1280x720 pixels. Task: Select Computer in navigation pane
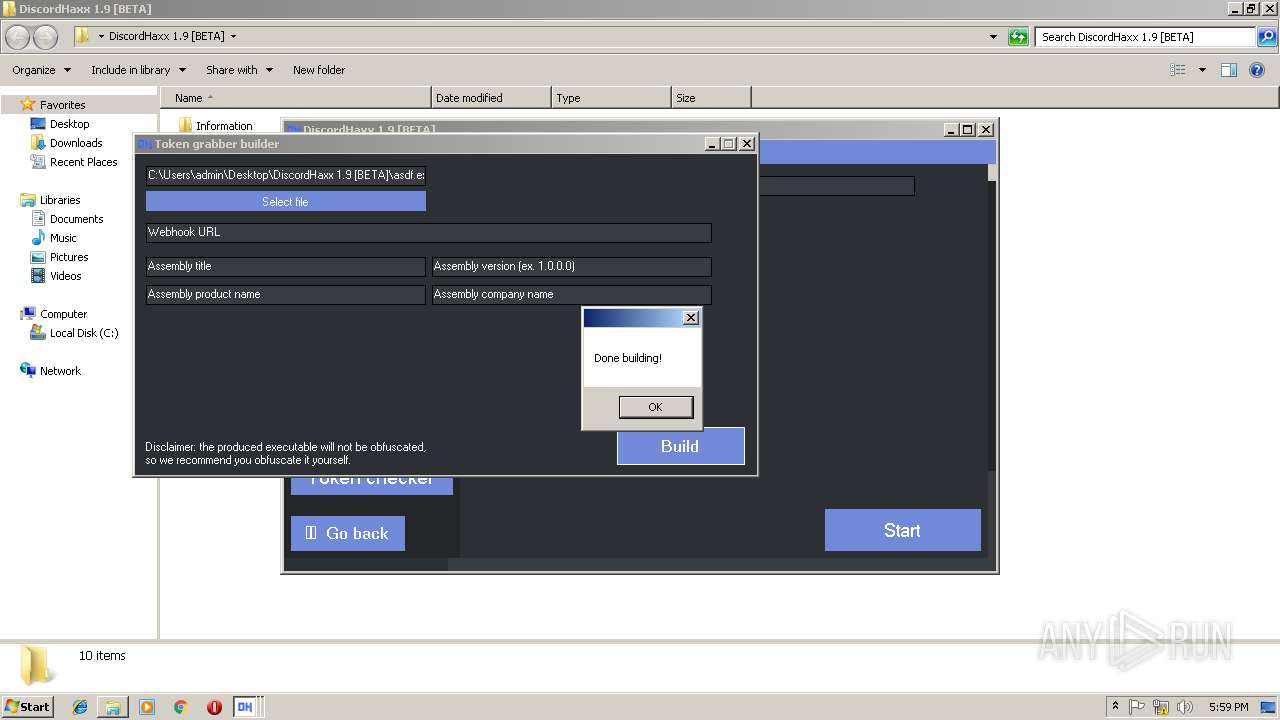[x=63, y=314]
